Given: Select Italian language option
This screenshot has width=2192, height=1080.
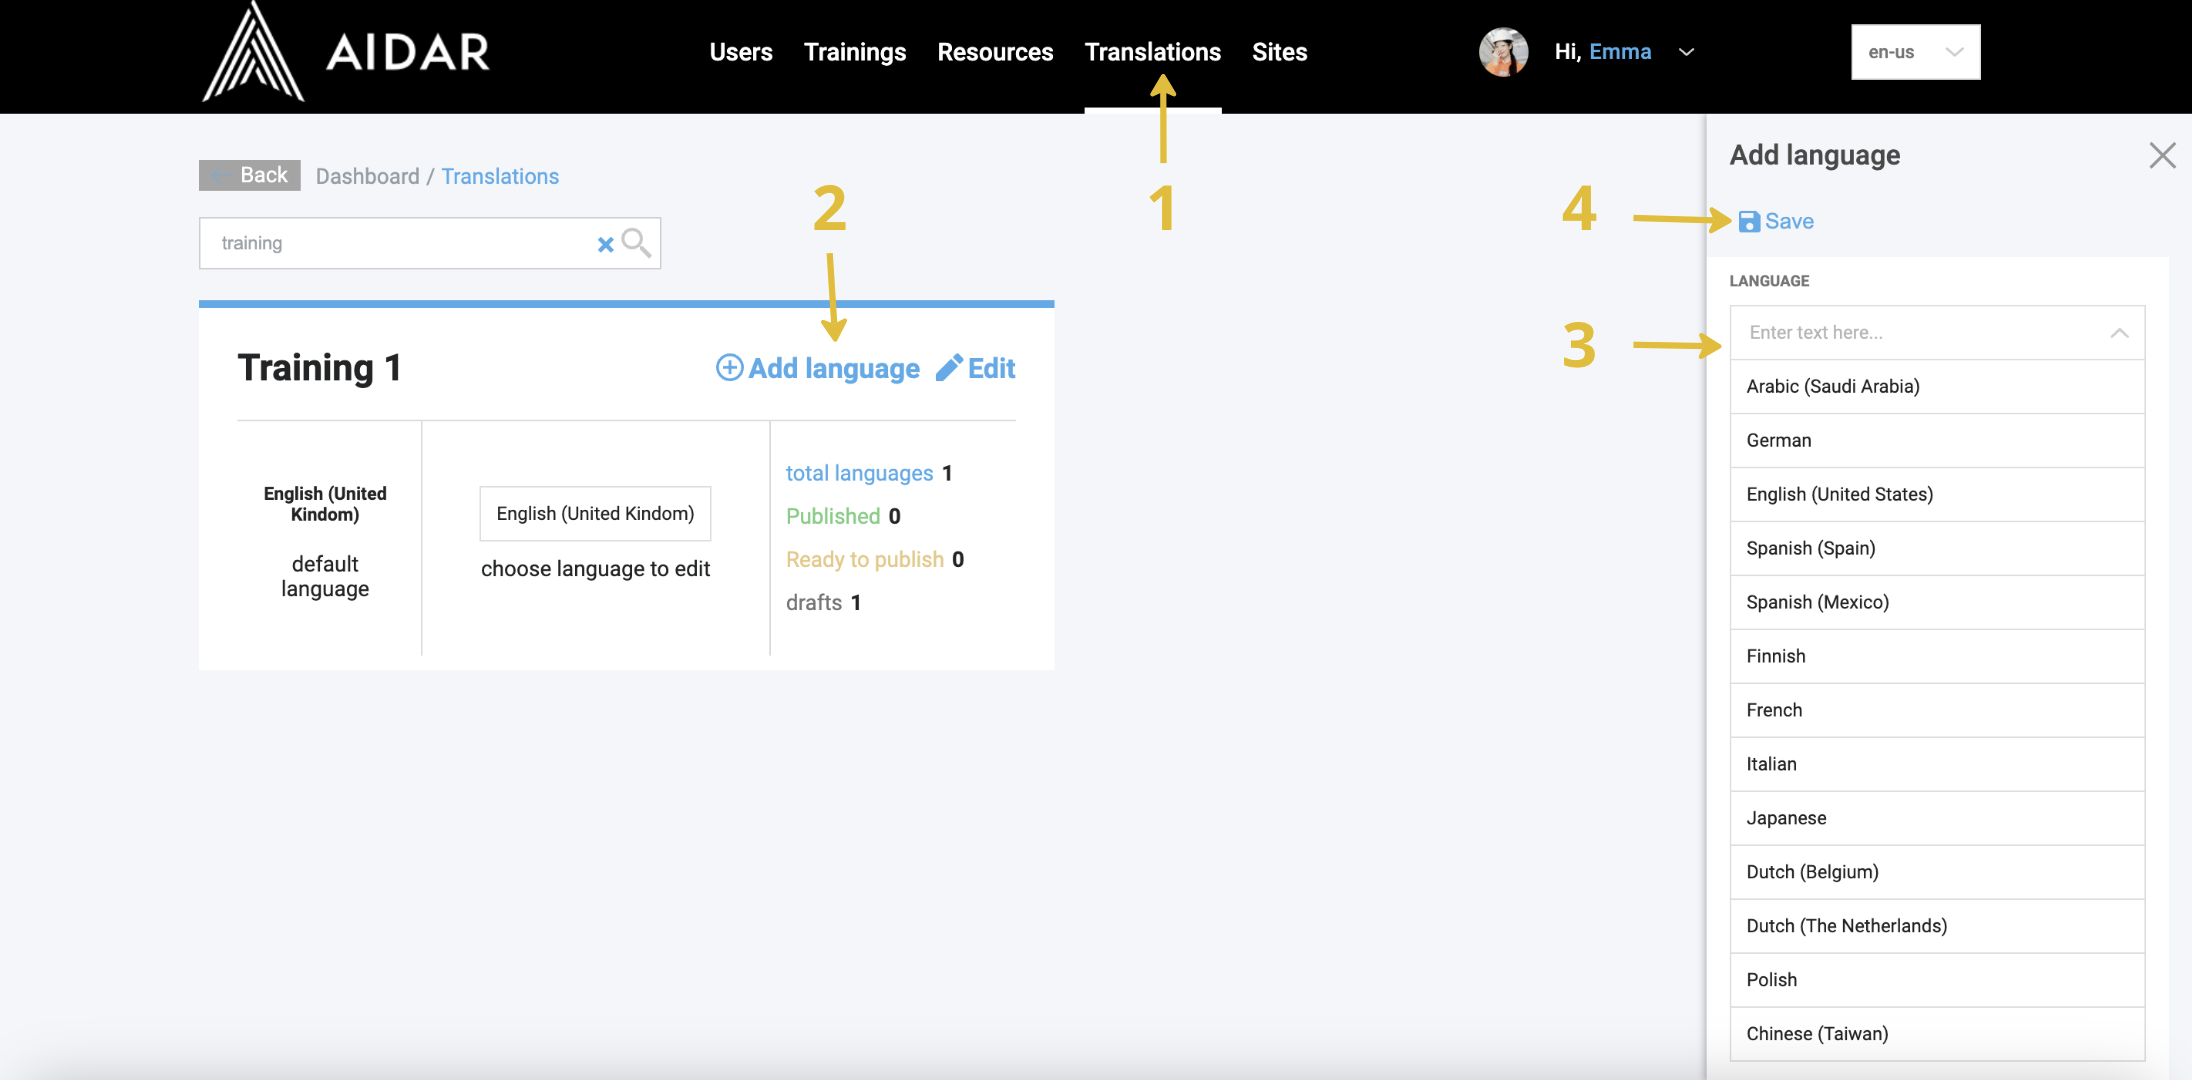Looking at the screenshot, I should pyautogui.click(x=1937, y=765).
